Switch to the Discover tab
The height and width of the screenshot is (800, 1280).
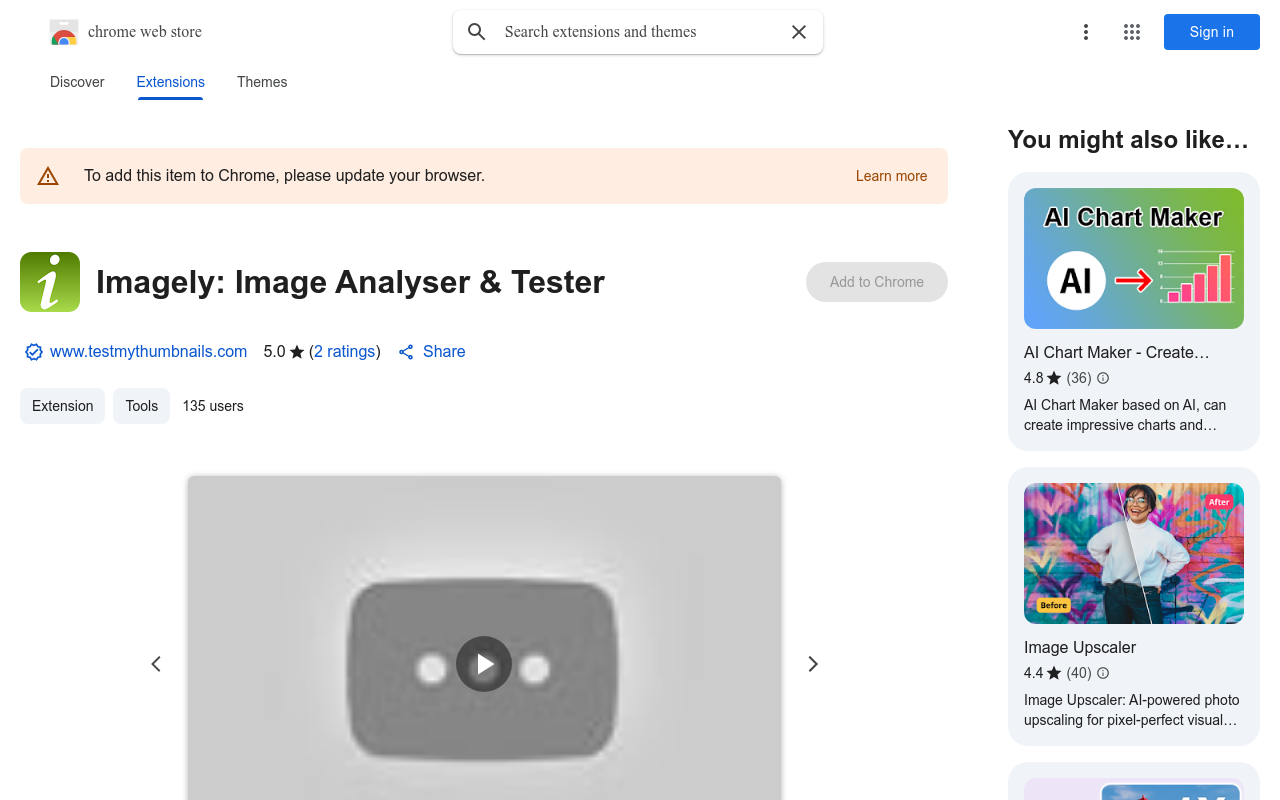click(x=77, y=82)
